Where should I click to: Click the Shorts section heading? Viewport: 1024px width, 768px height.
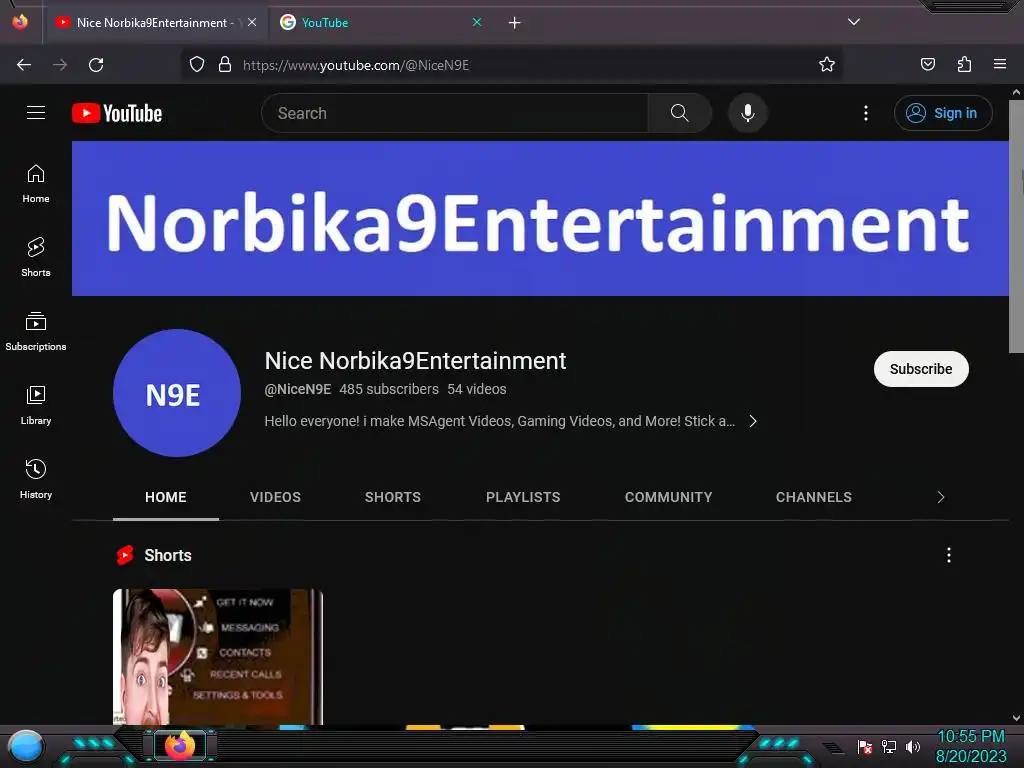click(168, 555)
